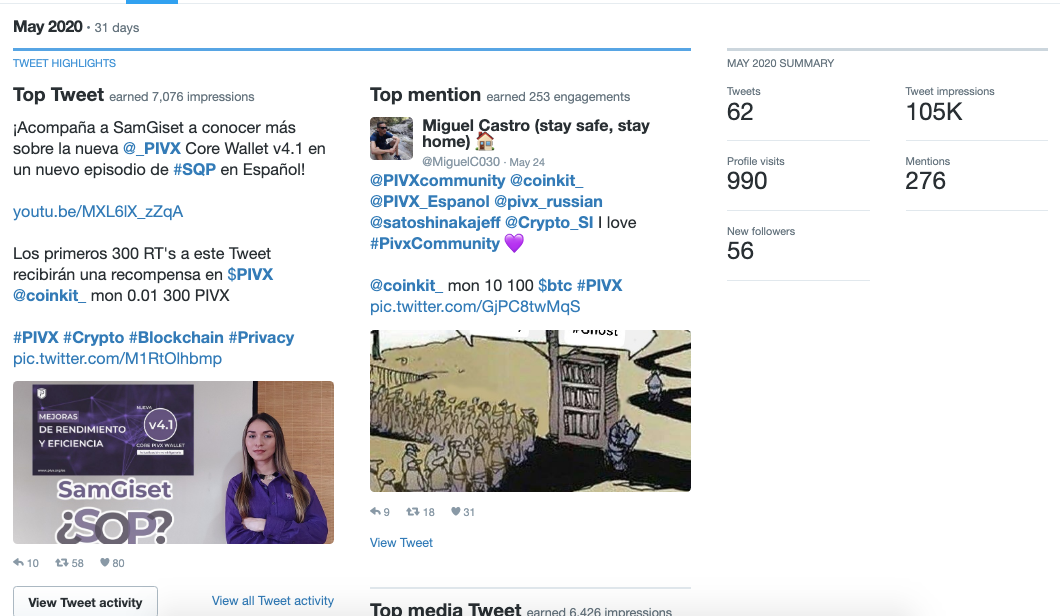Click the Tweet impressions value 105K

[x=934, y=112]
